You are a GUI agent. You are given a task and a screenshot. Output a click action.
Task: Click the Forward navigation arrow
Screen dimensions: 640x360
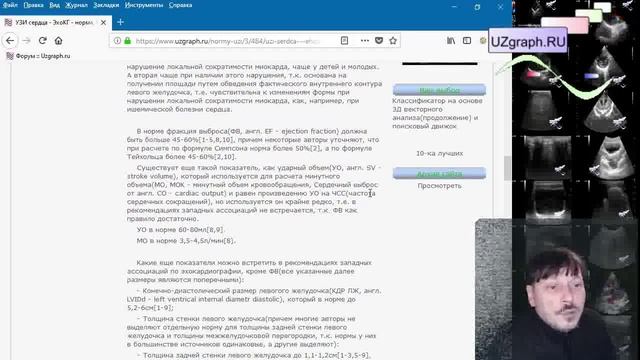(27, 40)
